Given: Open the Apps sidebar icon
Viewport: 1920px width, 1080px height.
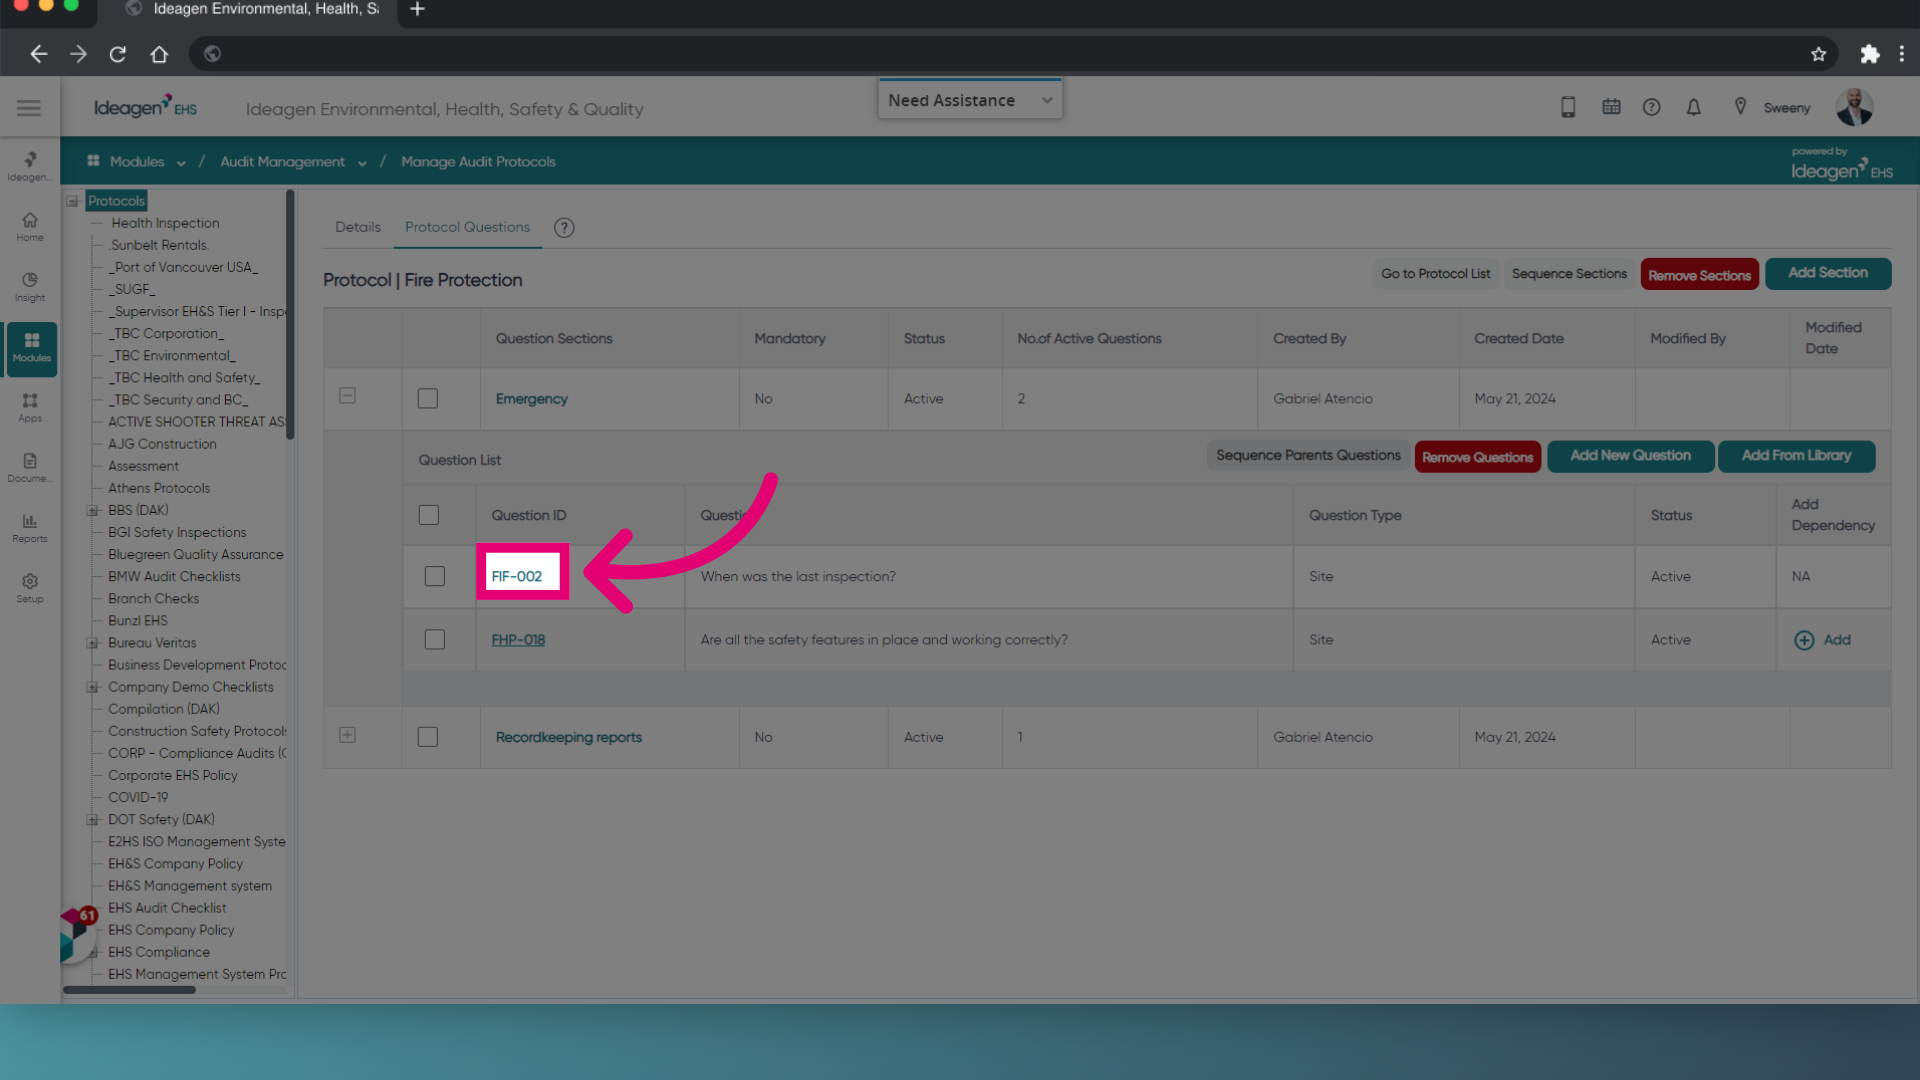Looking at the screenshot, I should coord(30,407).
